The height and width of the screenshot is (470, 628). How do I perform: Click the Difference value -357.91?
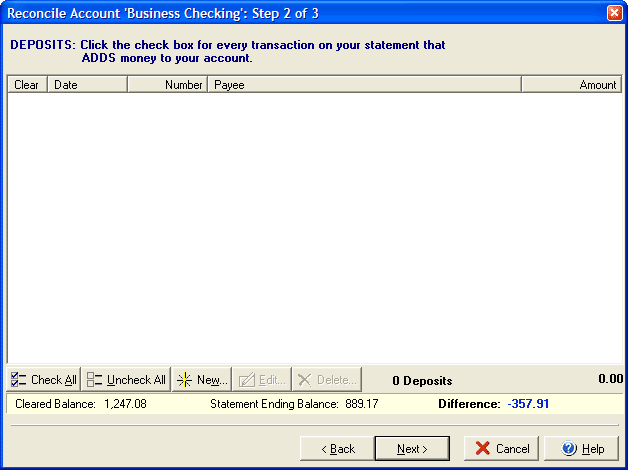(528, 404)
